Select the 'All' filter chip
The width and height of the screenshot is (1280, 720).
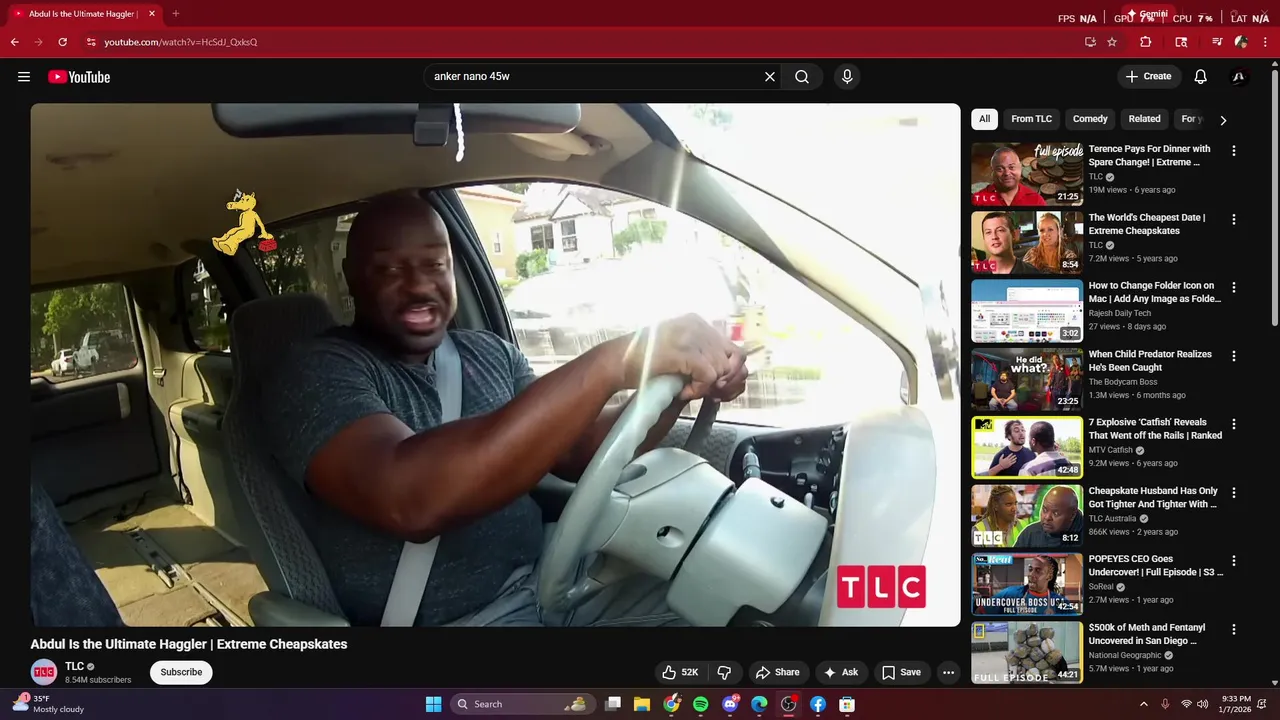[984, 119]
